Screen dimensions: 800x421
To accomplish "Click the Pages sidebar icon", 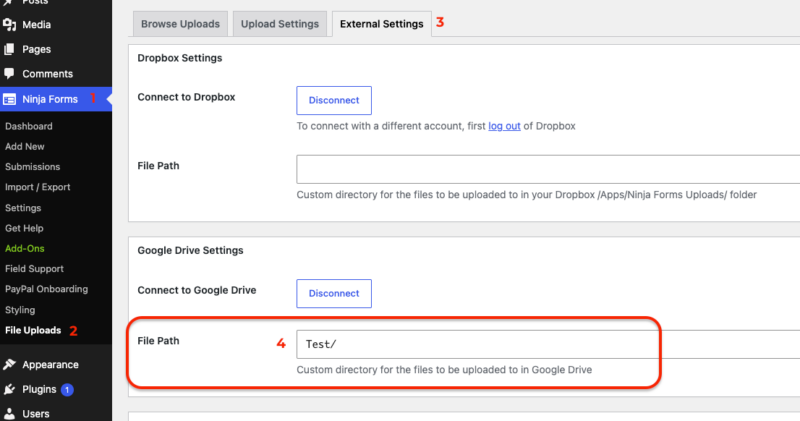I will tap(9, 49).
